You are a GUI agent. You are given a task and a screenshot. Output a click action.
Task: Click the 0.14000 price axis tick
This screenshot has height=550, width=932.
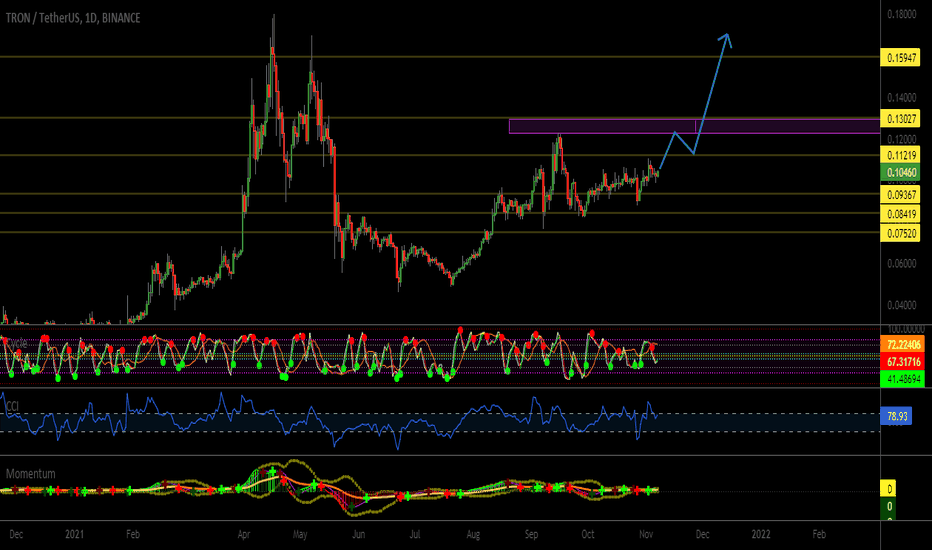(x=902, y=98)
